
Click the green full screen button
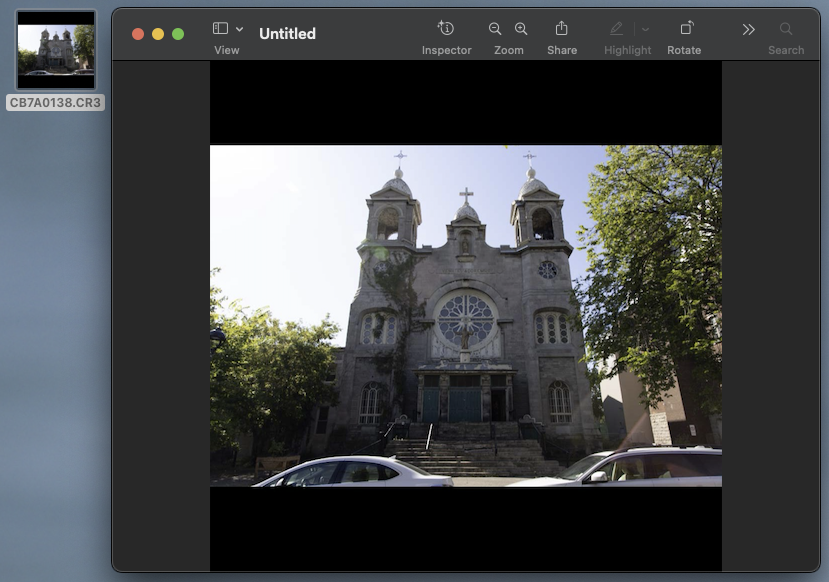[178, 34]
